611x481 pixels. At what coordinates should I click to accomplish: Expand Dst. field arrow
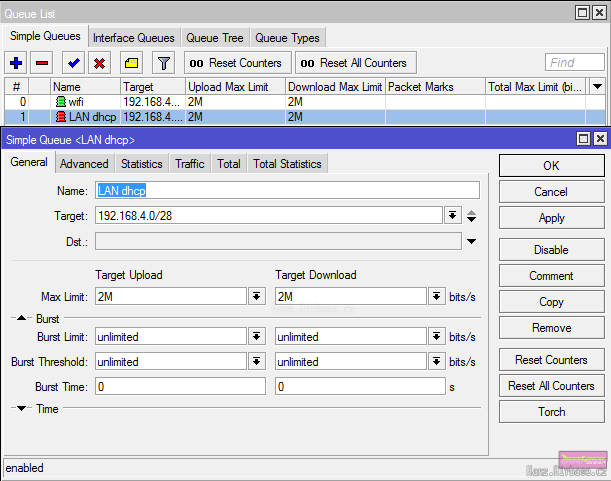[x=471, y=242]
